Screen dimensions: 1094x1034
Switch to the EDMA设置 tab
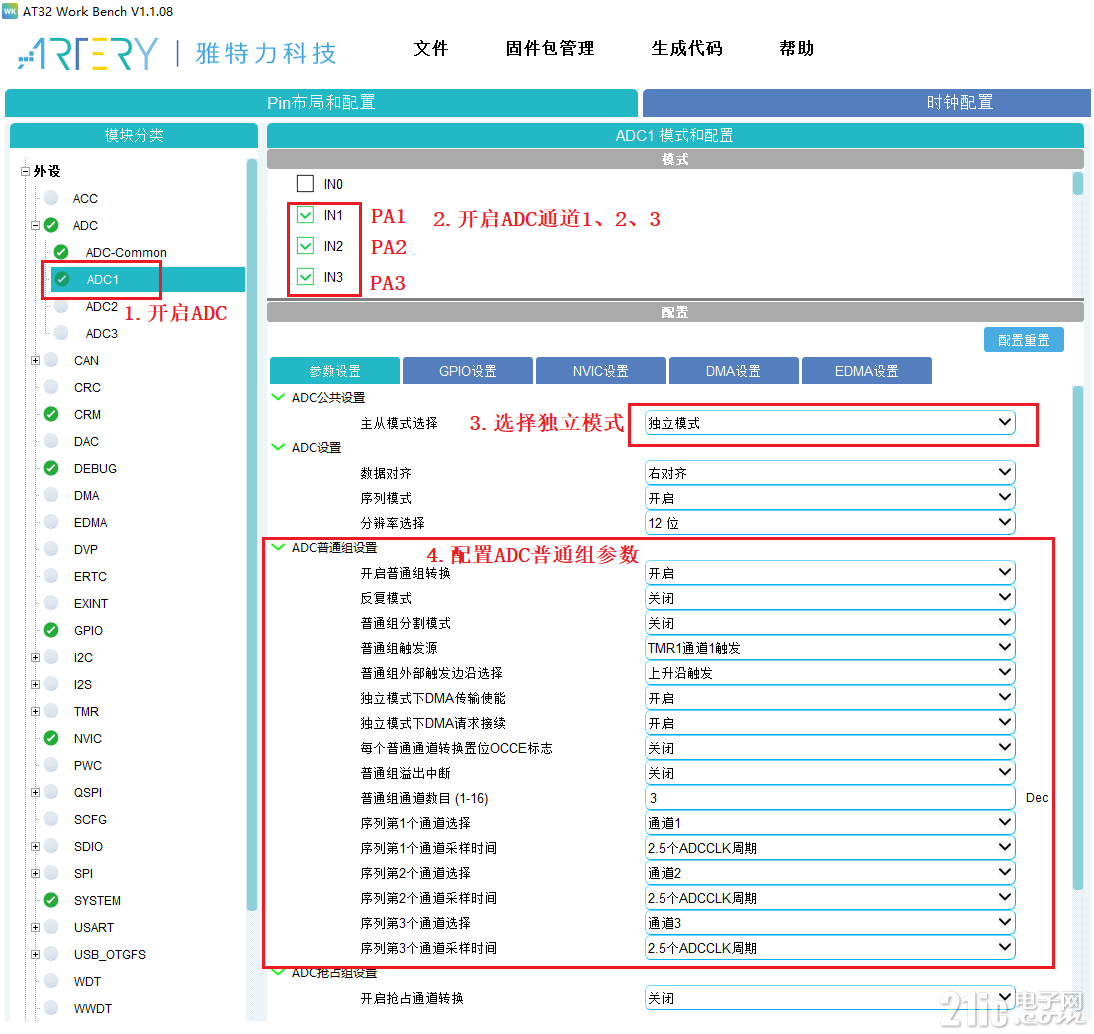867,370
